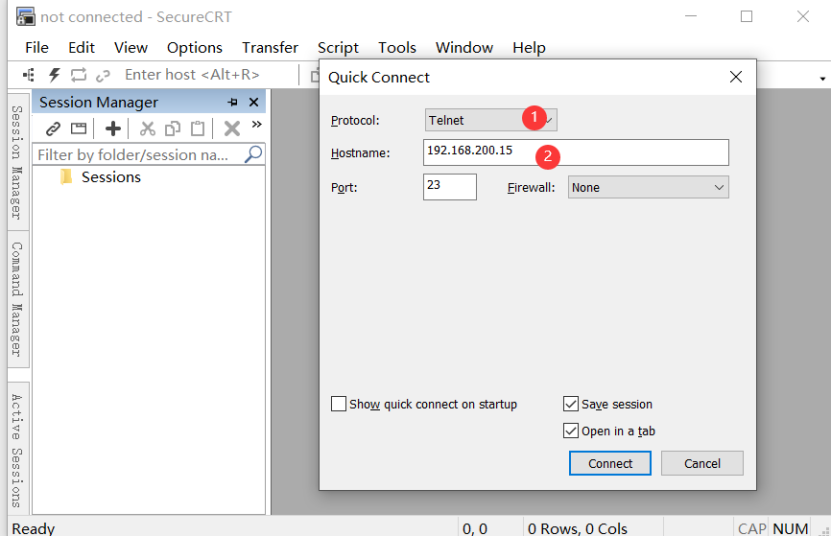Screen dimensions: 831x537
Task: Click the Paste clipboard icon
Action: coord(198,128)
